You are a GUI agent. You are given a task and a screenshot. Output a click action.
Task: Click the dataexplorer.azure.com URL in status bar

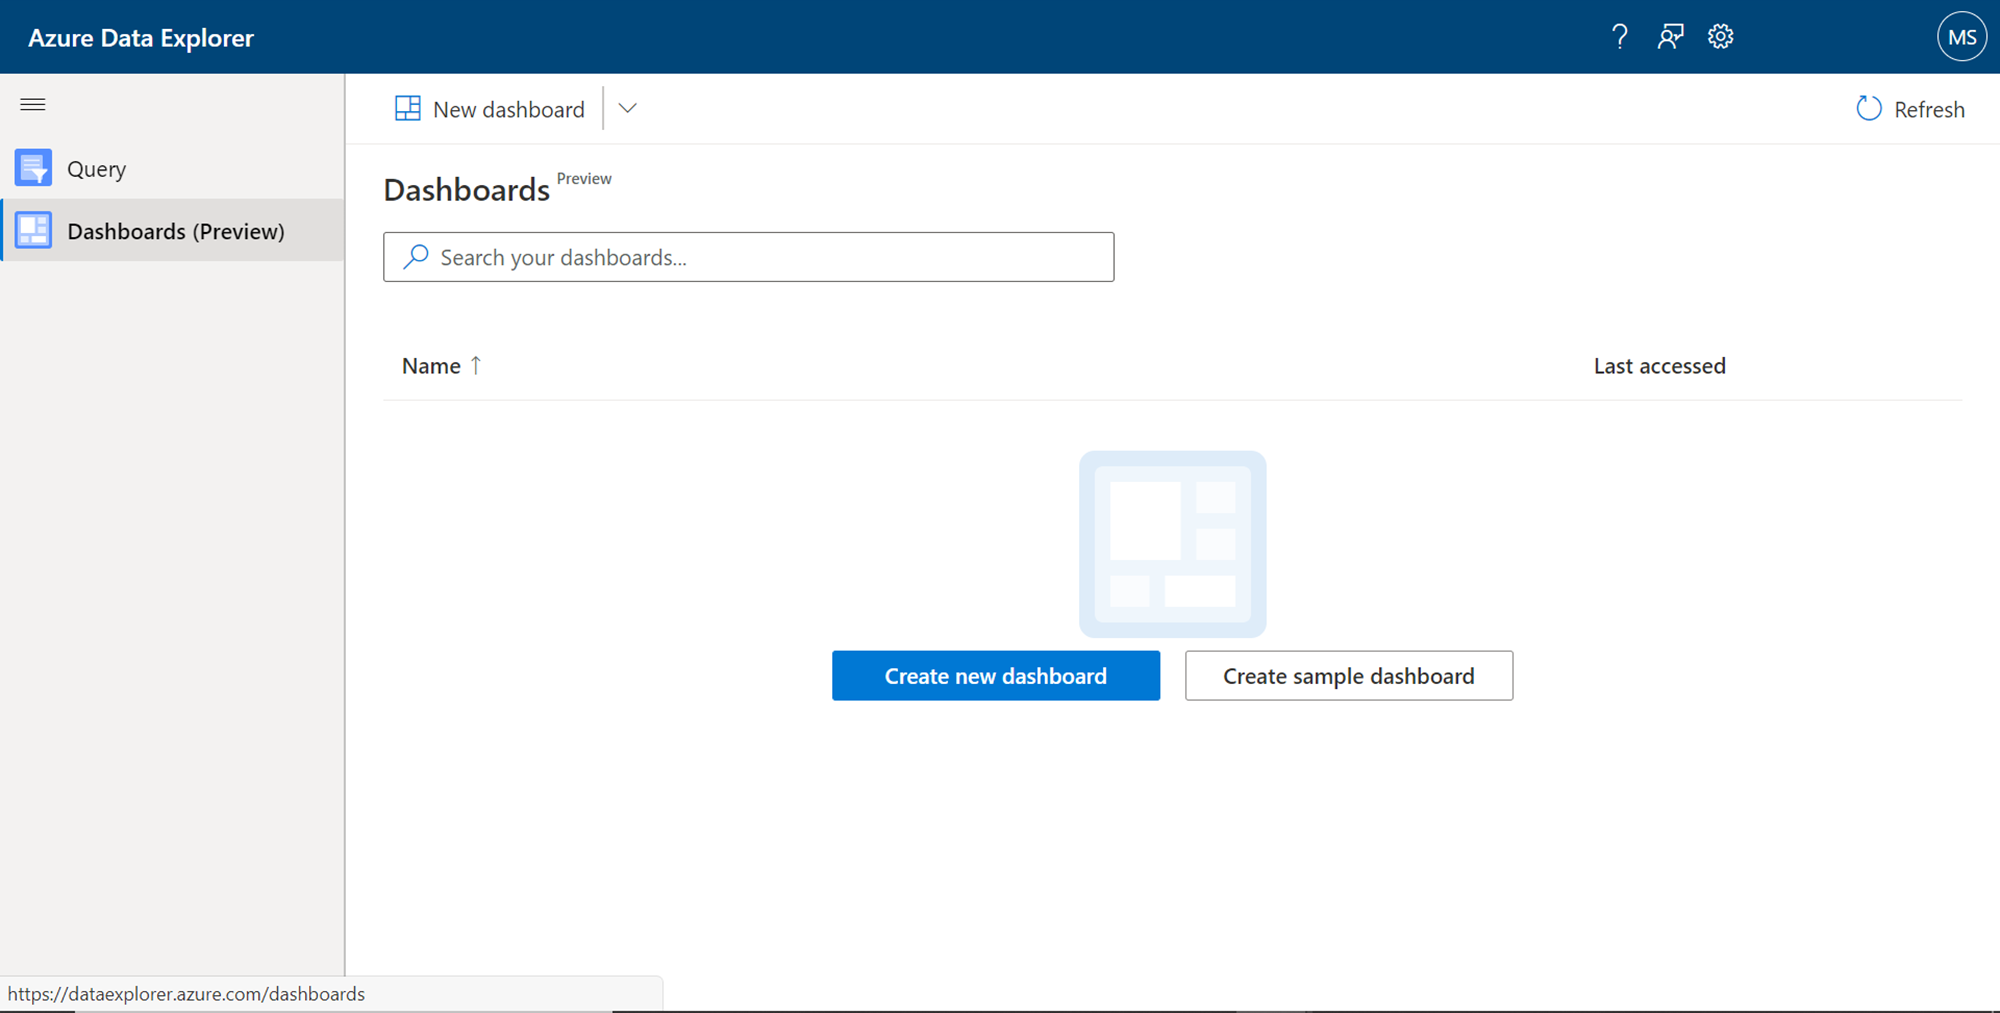(x=186, y=994)
